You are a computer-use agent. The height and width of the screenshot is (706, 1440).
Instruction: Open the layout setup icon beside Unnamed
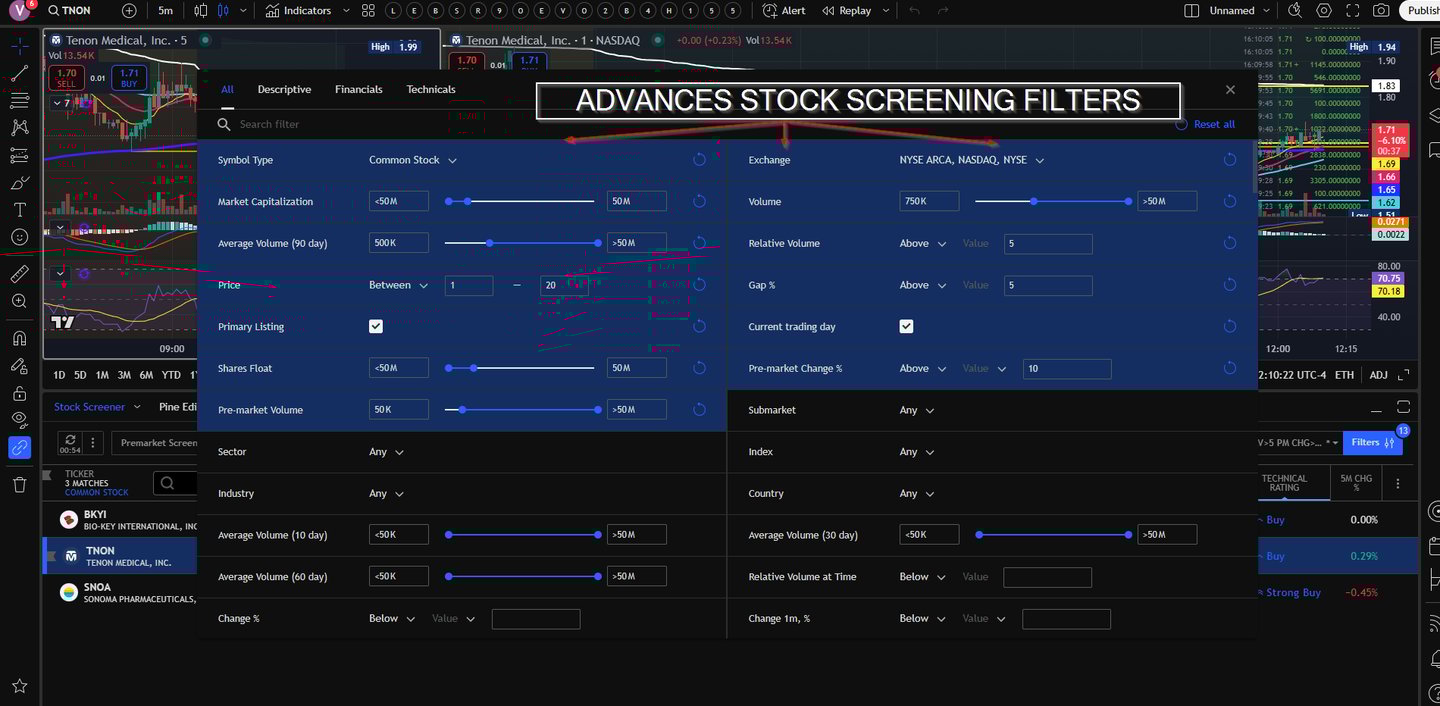click(1191, 10)
